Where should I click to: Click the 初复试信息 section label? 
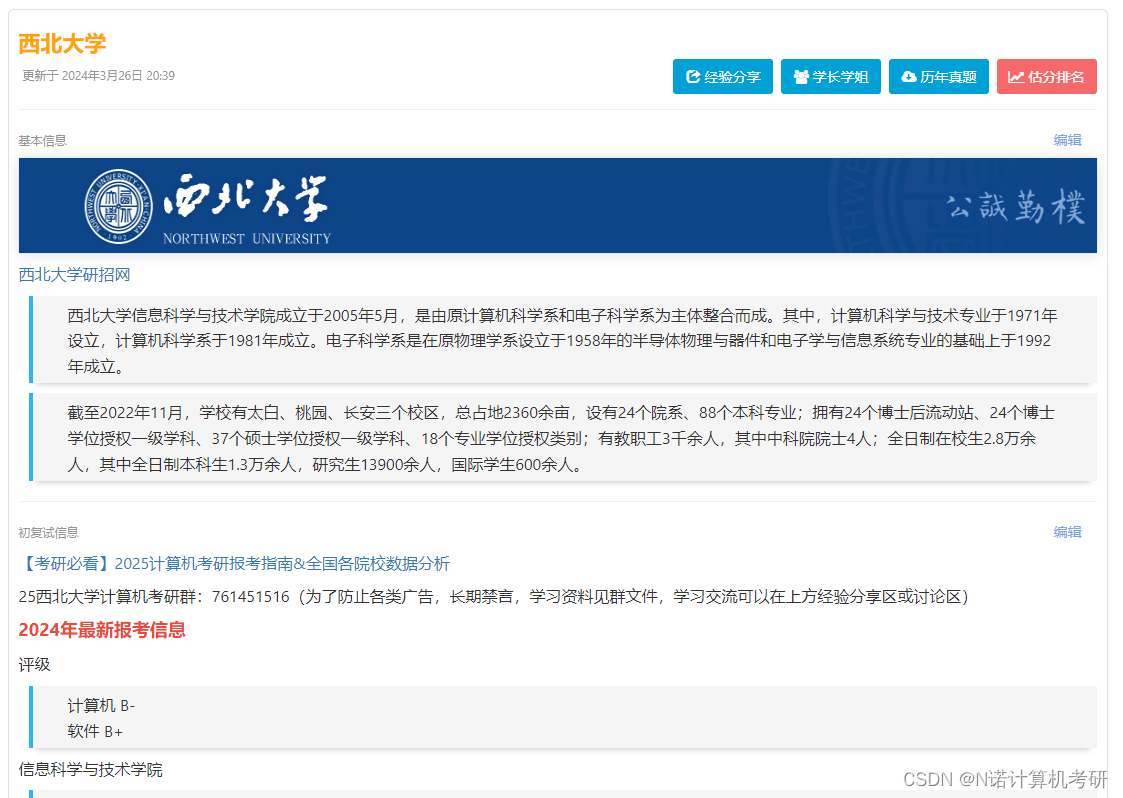49,533
